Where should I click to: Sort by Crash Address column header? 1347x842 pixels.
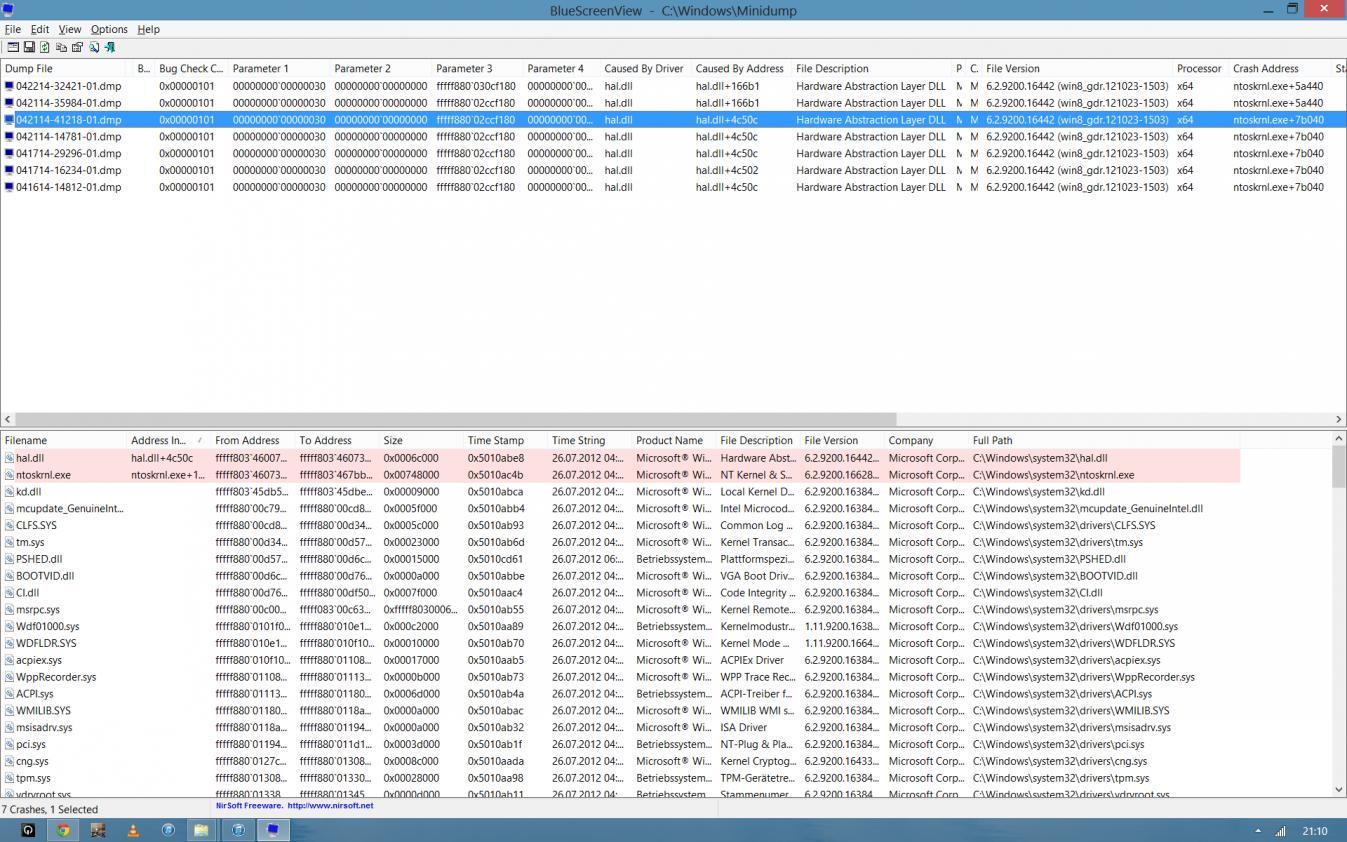[x=1280, y=69]
